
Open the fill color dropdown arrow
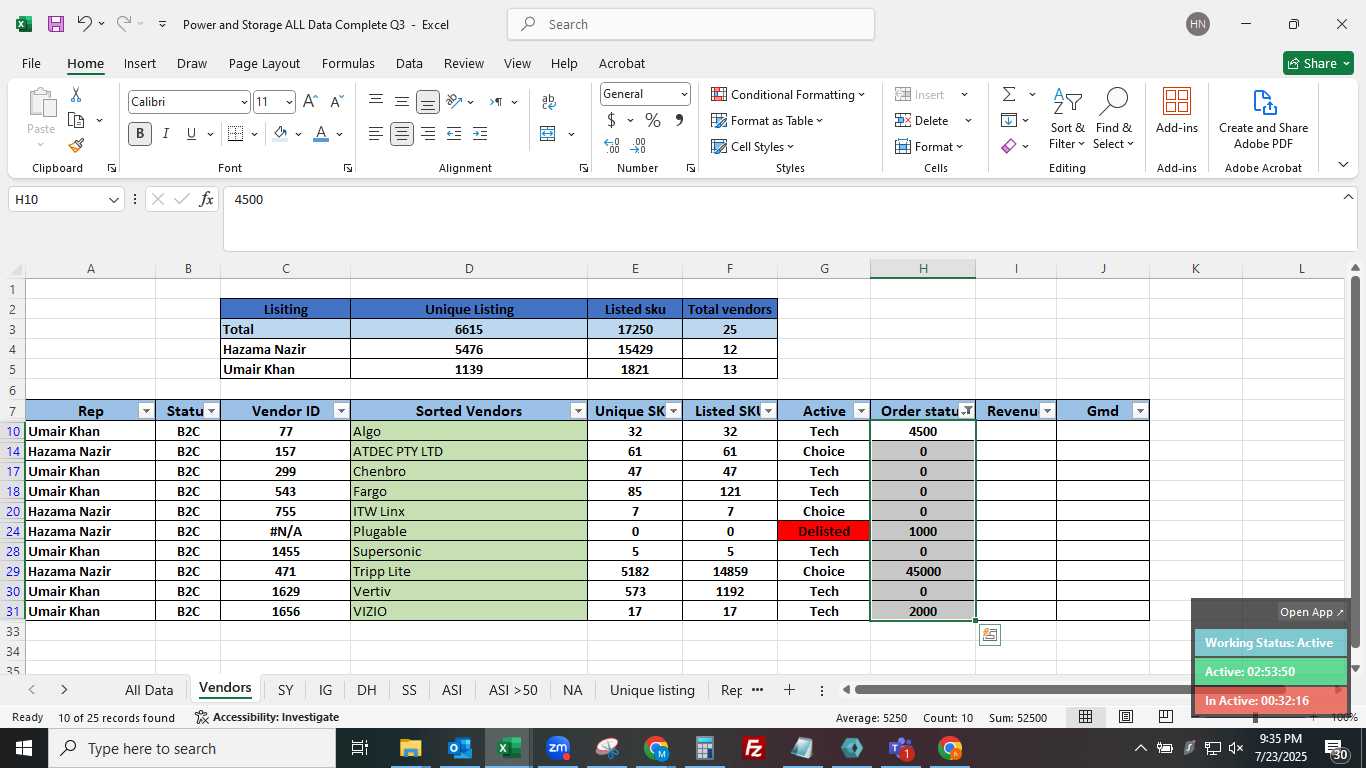pos(298,134)
